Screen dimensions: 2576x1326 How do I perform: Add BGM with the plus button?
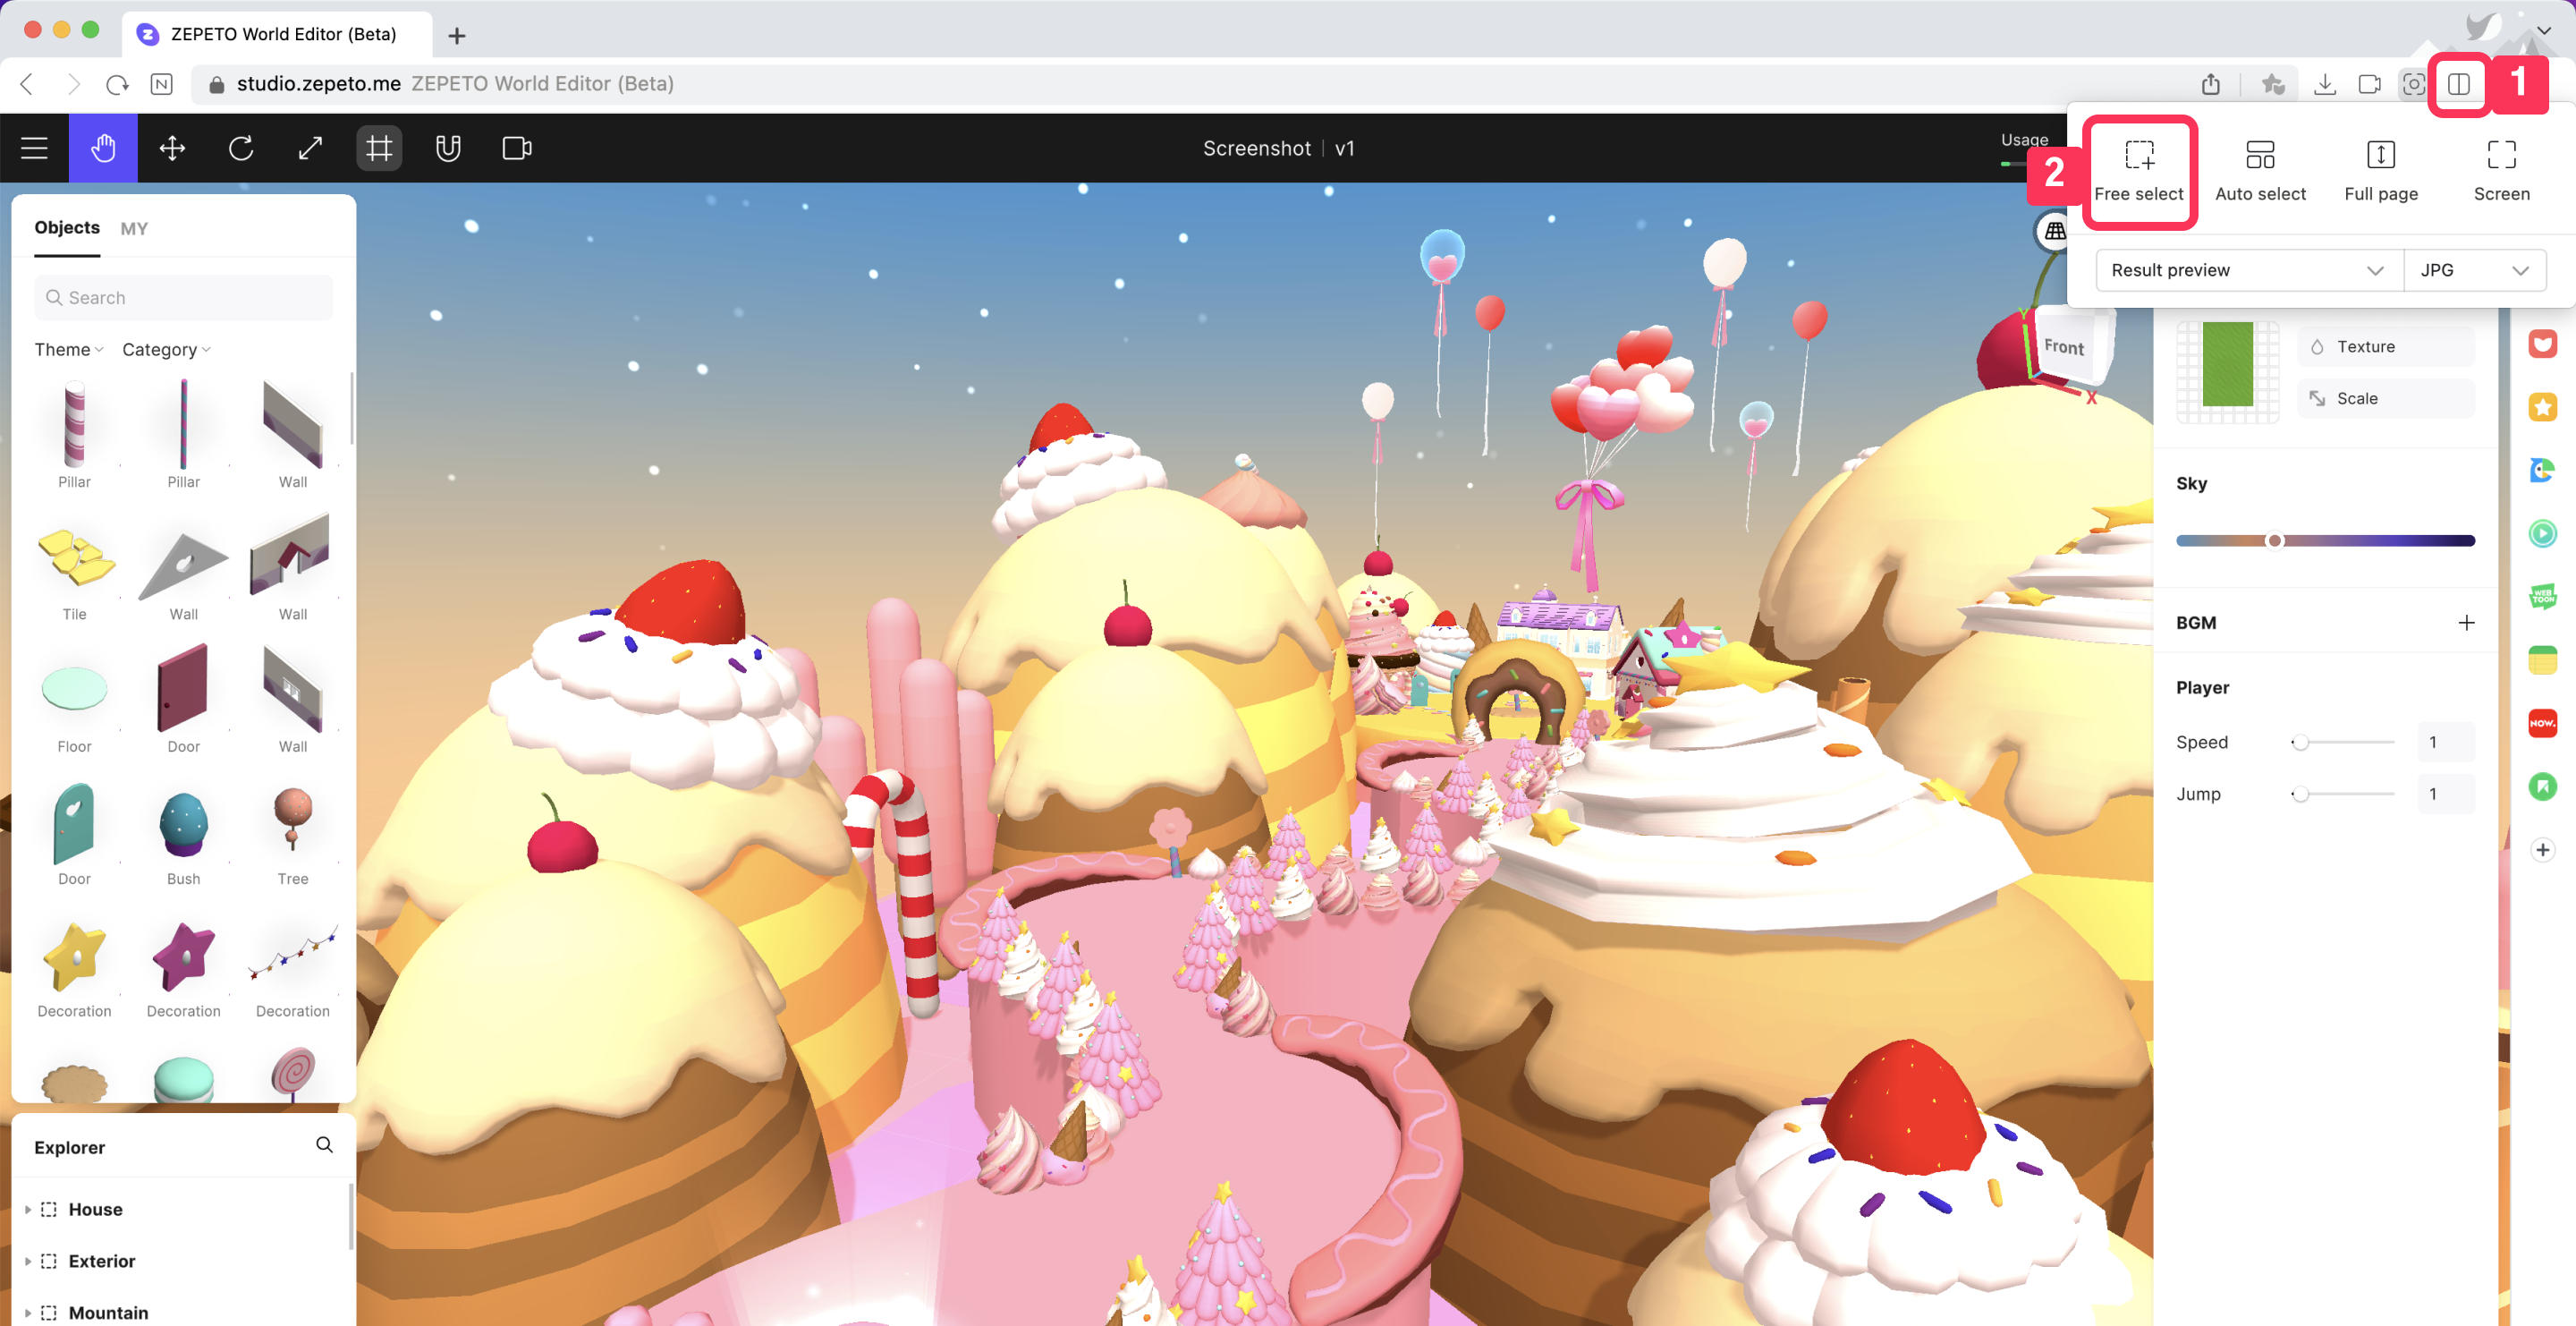(x=2466, y=622)
